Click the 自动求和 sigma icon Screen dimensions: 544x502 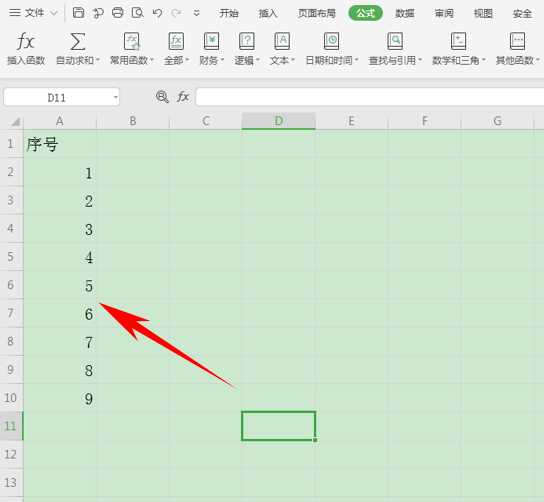(x=78, y=42)
